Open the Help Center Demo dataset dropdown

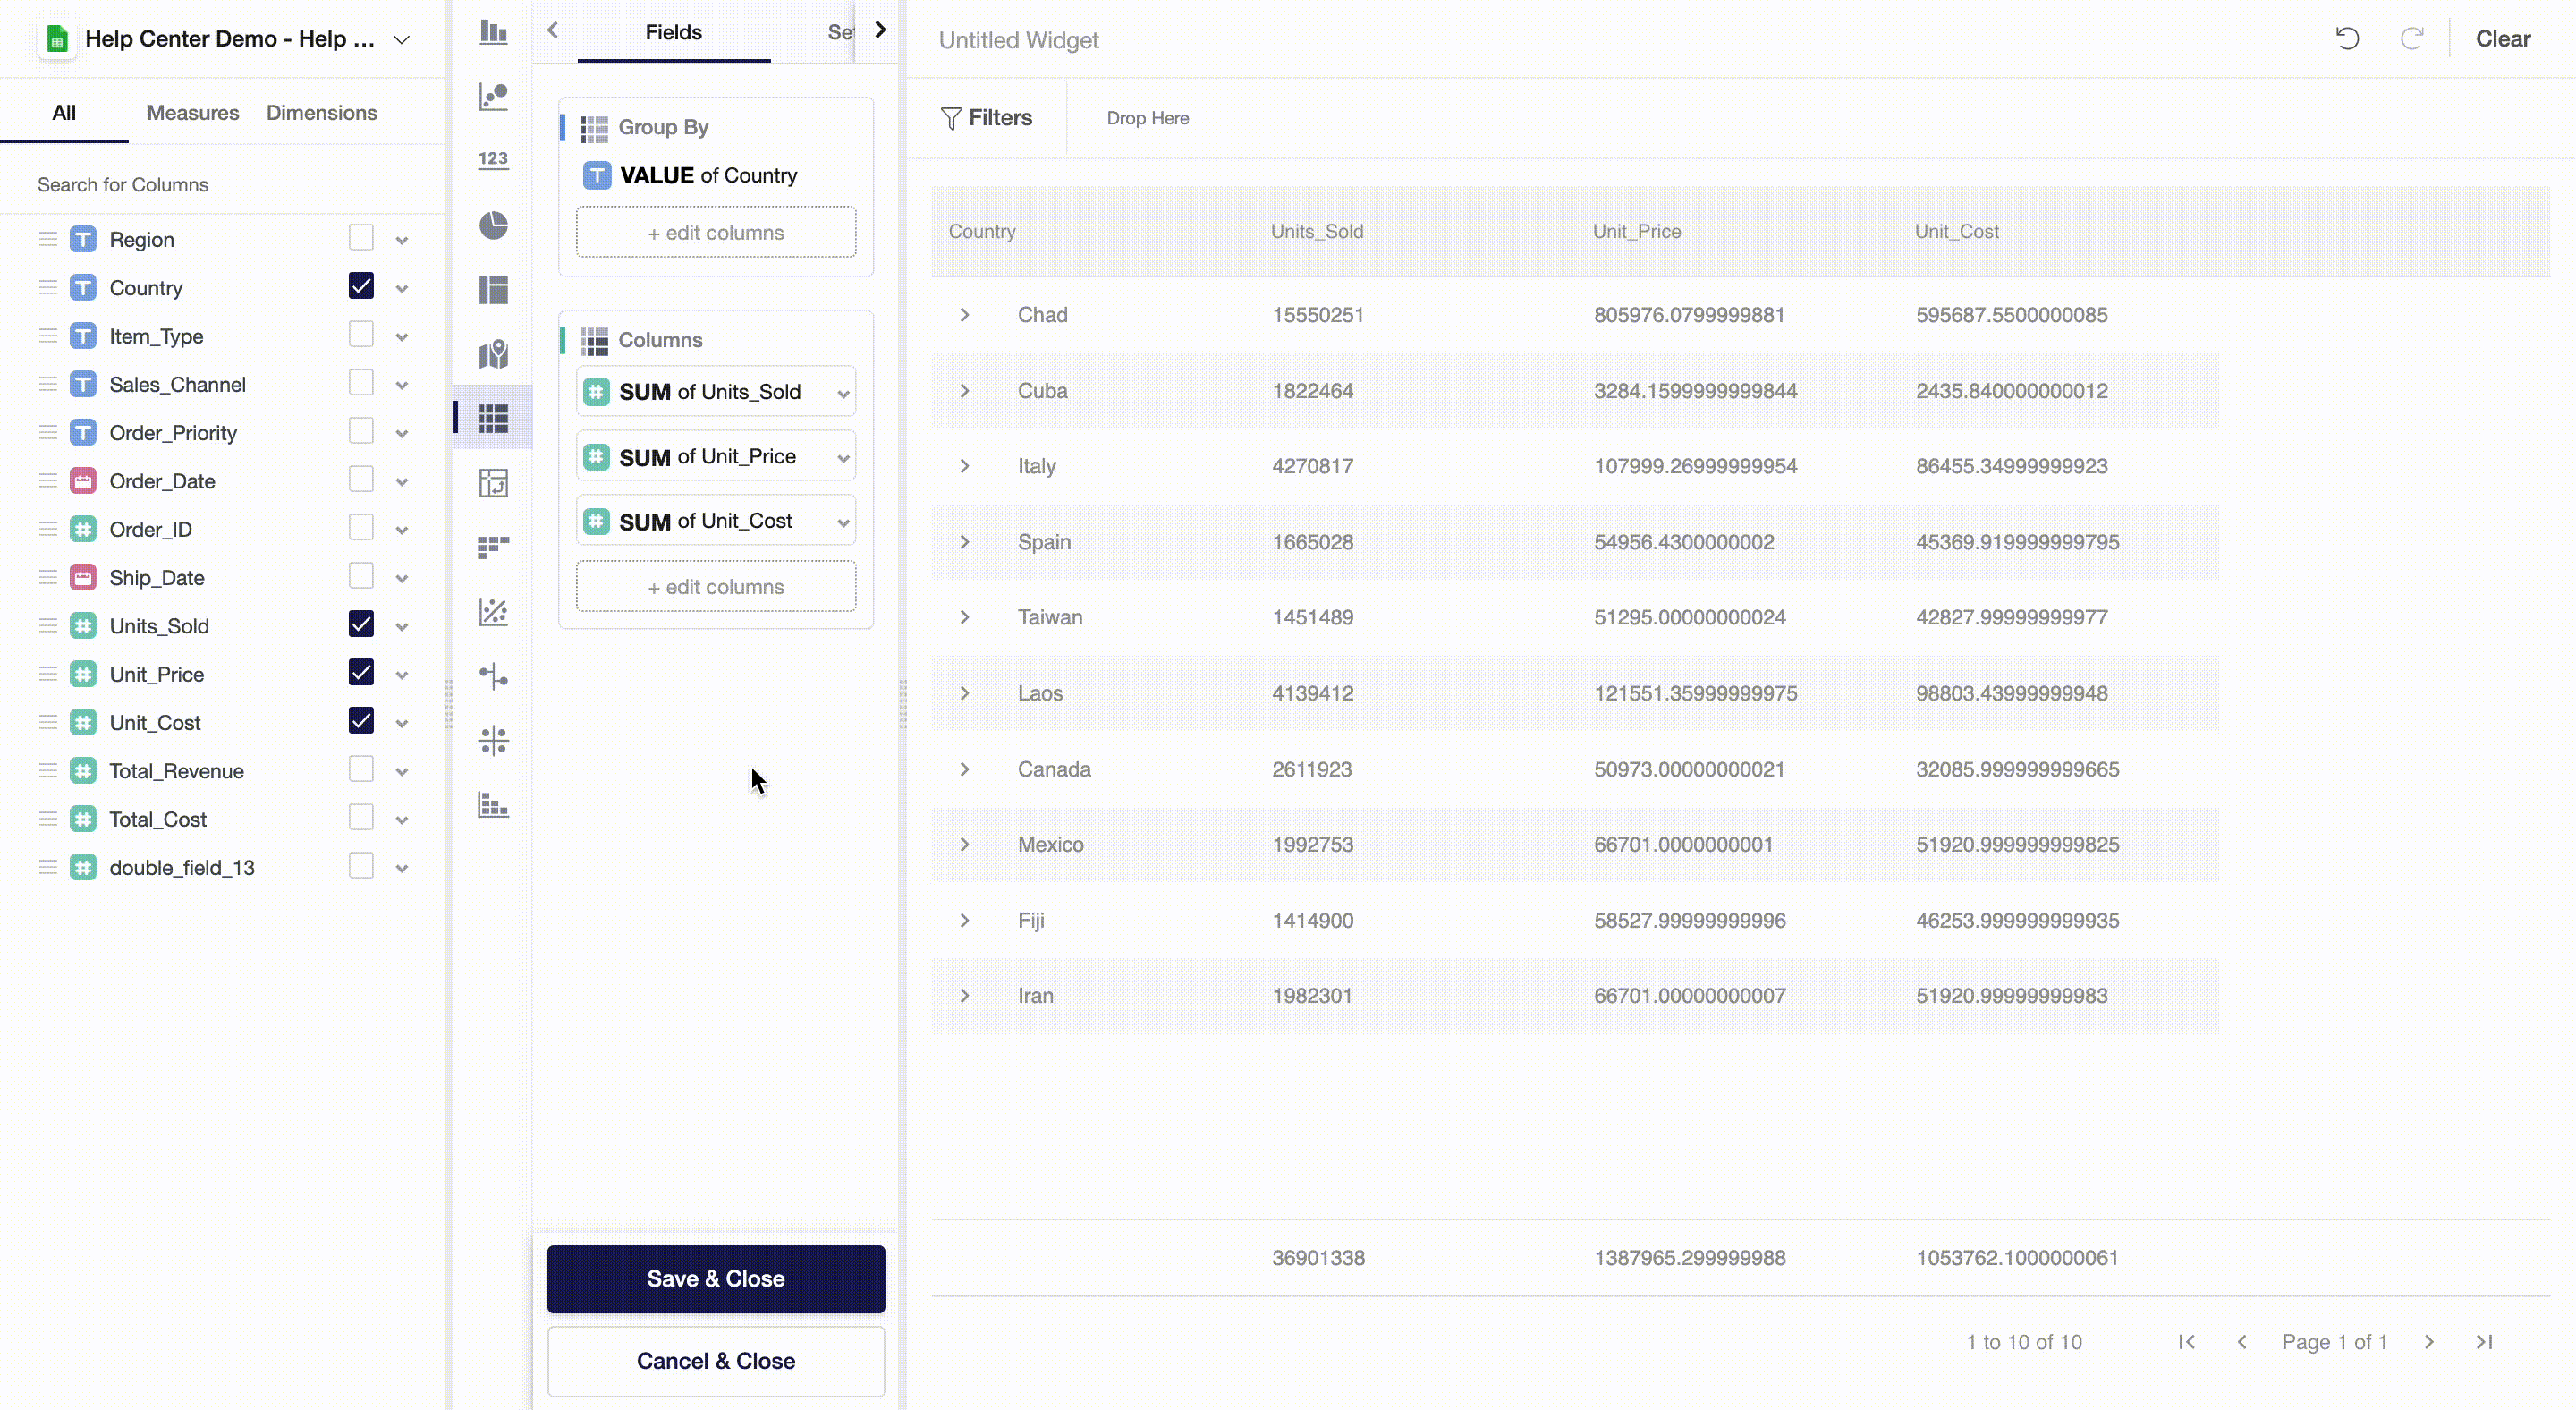point(401,40)
